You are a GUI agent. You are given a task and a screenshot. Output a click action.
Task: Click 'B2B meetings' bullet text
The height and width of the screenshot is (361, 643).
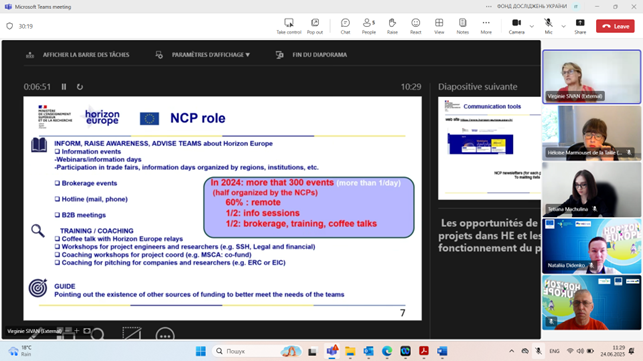pos(84,215)
